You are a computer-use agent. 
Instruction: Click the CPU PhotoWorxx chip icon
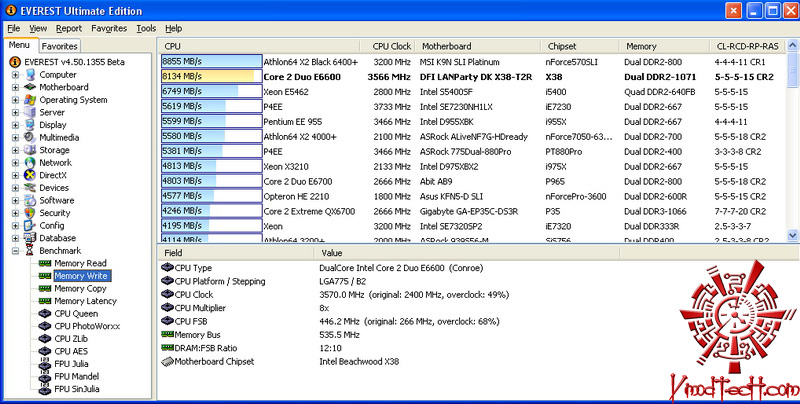pos(45,326)
